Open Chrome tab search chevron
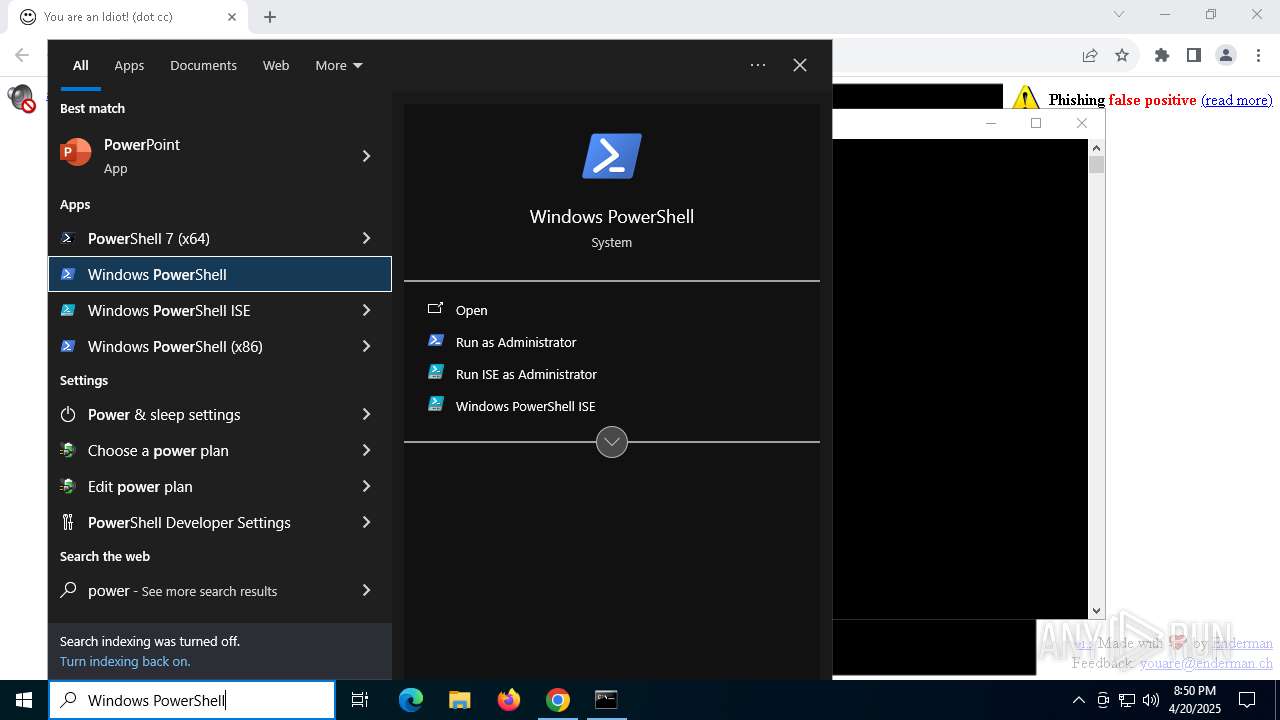 click(1119, 14)
